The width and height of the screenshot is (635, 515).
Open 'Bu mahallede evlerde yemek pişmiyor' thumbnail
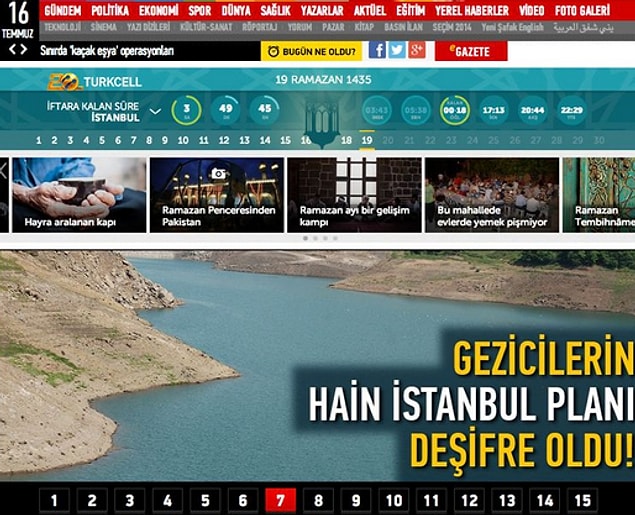pyautogui.click(x=492, y=195)
